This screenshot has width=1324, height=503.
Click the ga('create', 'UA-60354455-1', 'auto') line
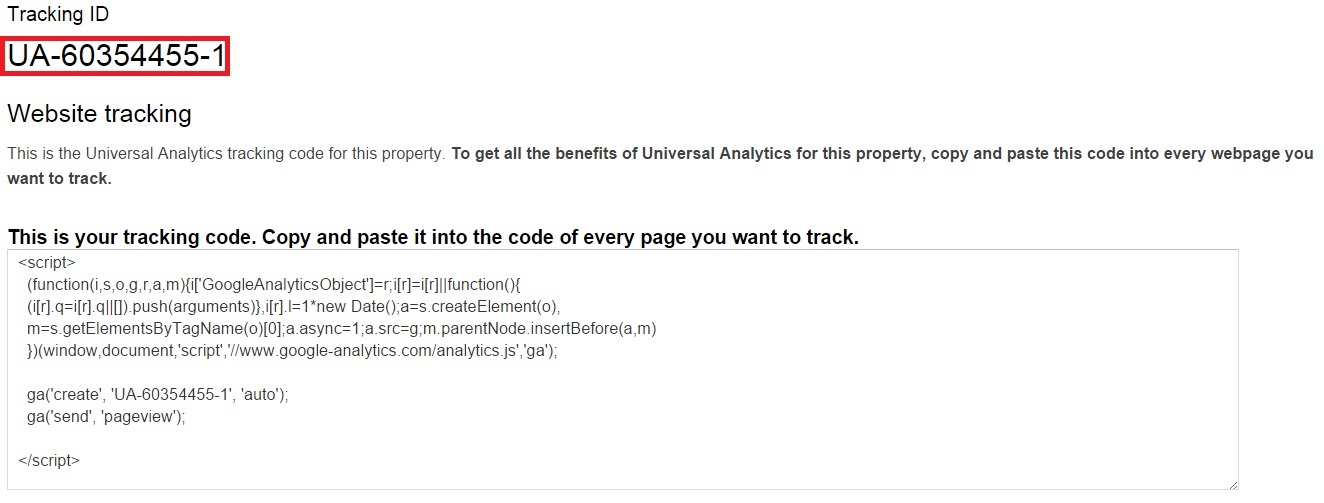point(158,395)
